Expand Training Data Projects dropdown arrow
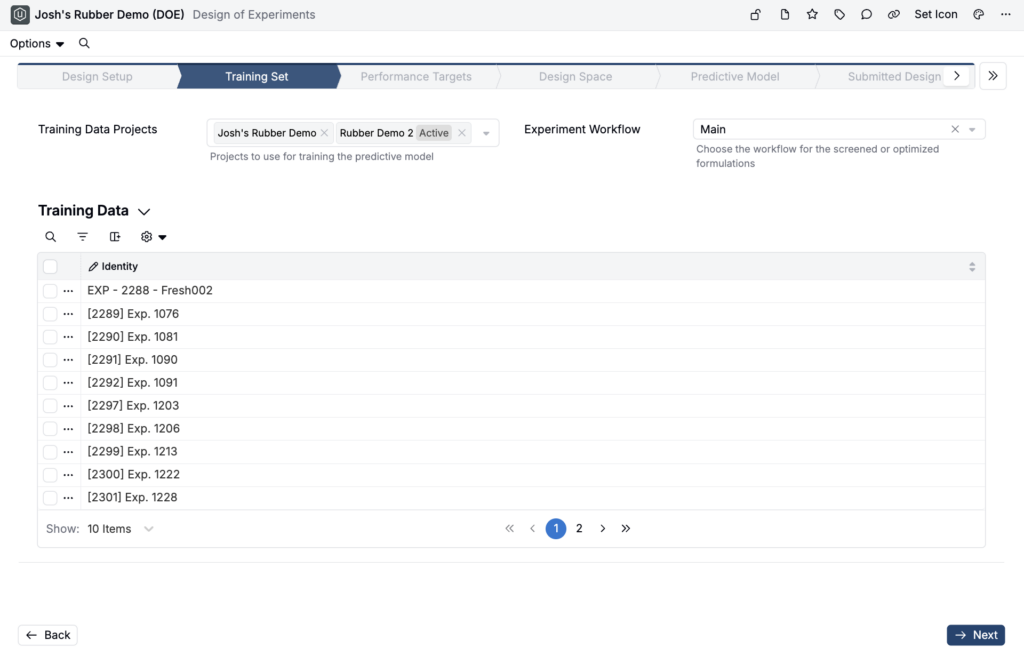The height and width of the screenshot is (672, 1024). (x=486, y=133)
